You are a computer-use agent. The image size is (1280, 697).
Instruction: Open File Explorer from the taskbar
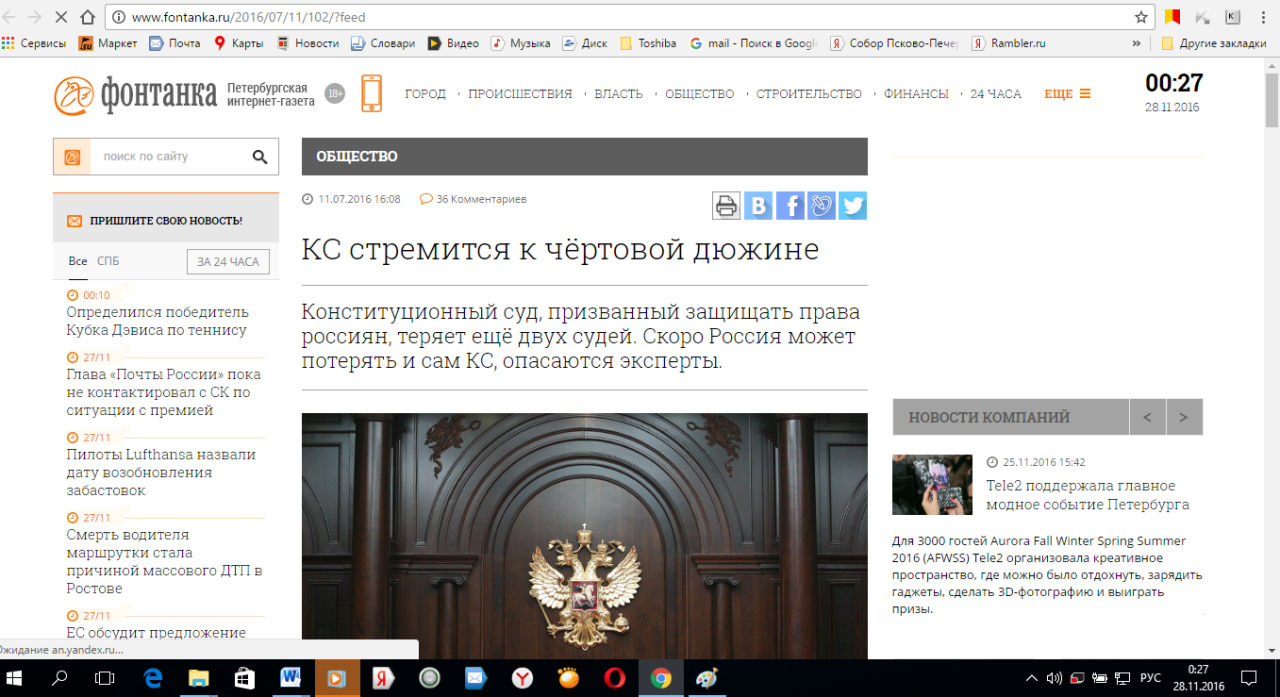(198, 678)
